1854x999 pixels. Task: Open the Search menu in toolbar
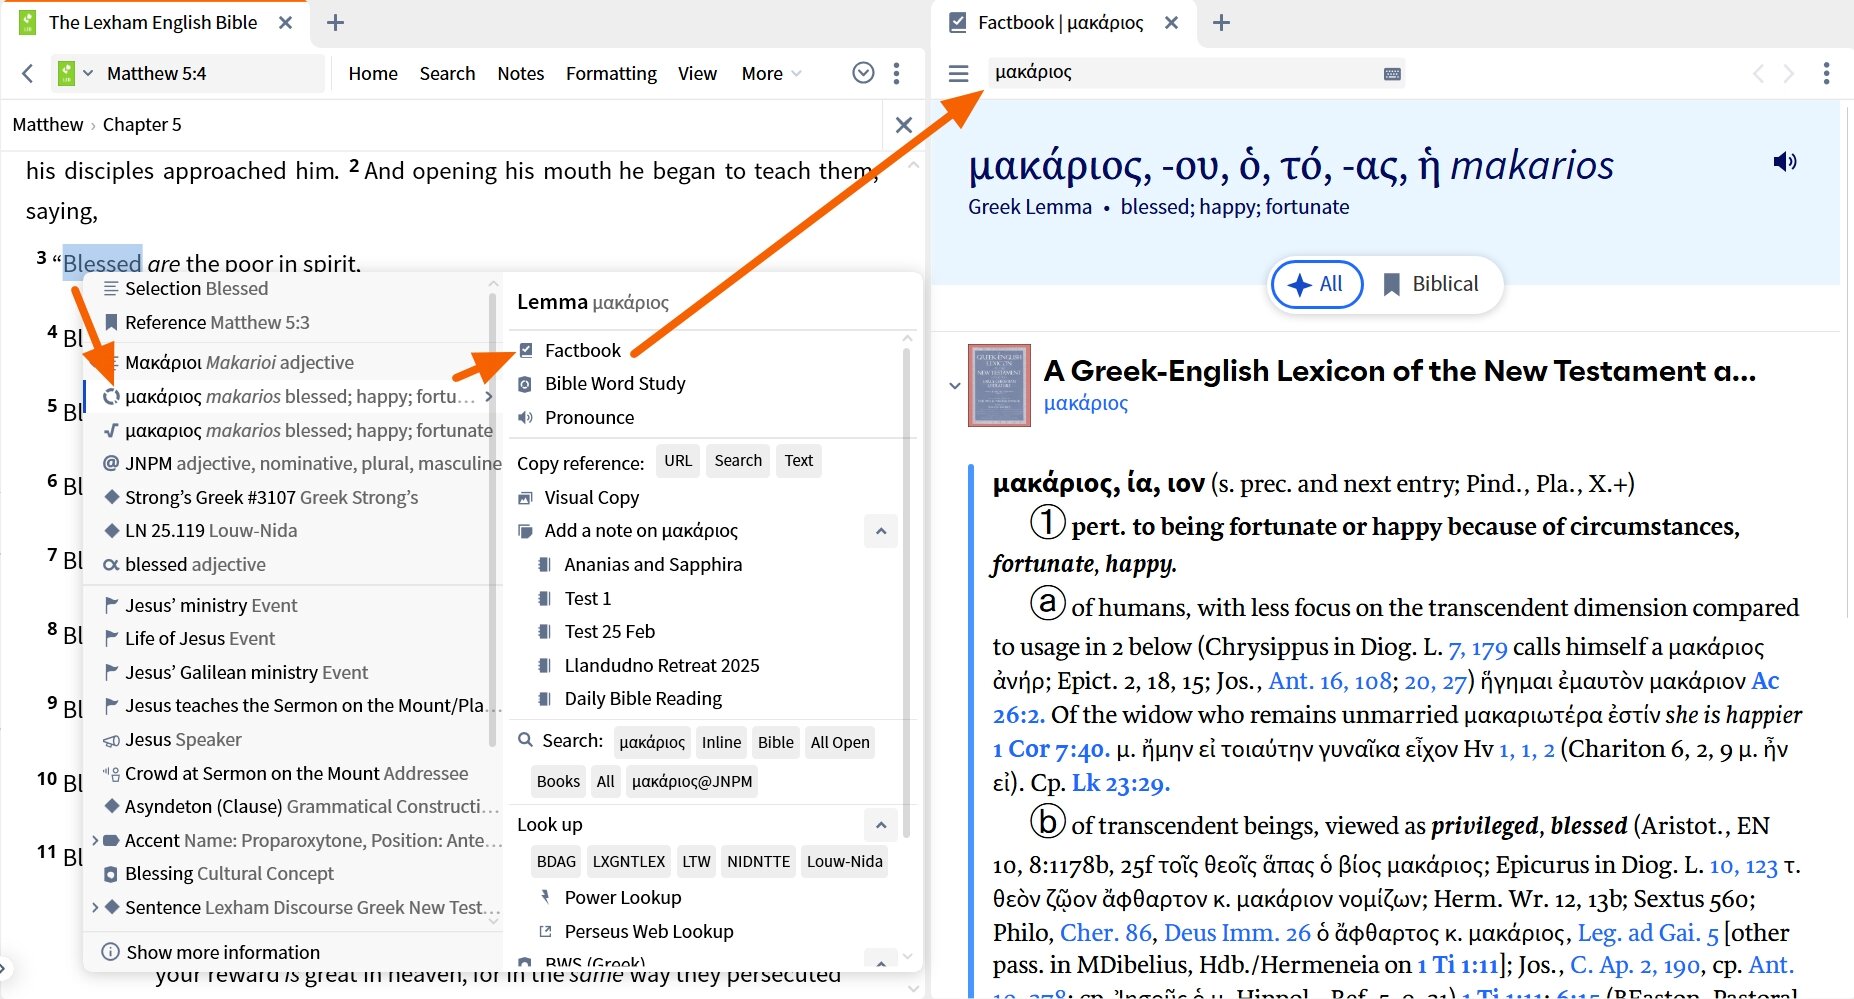pos(447,73)
